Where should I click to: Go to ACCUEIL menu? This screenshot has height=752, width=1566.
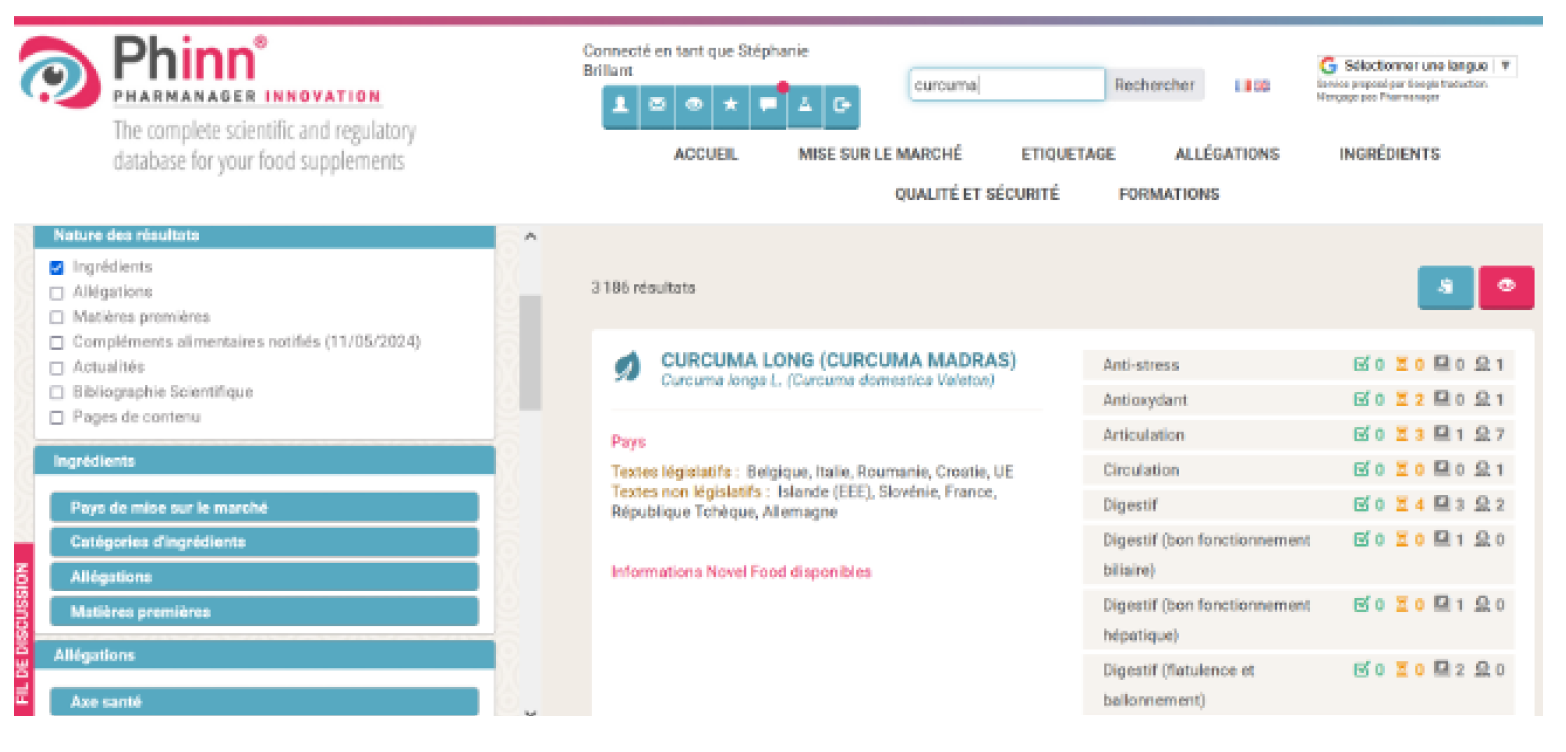(706, 154)
